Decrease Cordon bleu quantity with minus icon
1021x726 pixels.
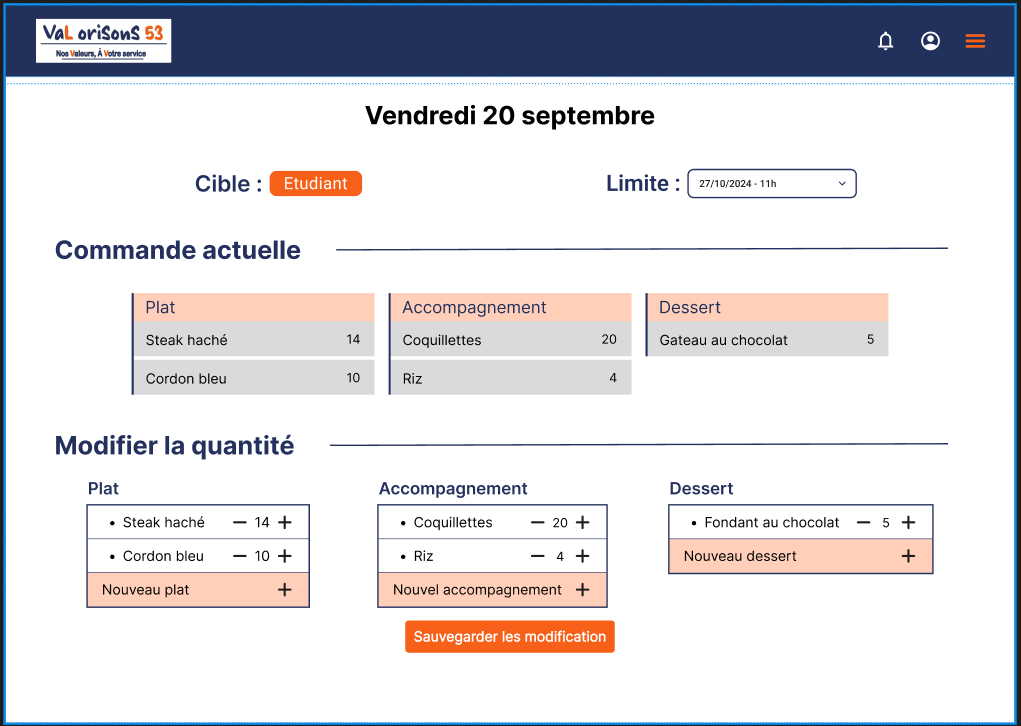(x=240, y=556)
